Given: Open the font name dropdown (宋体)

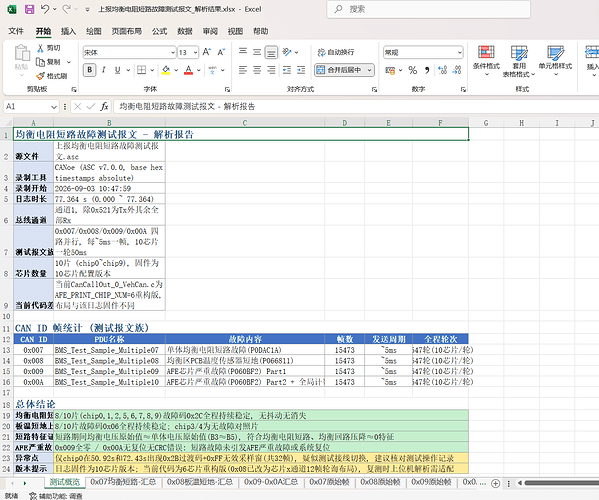Looking at the screenshot, I should pos(173,52).
